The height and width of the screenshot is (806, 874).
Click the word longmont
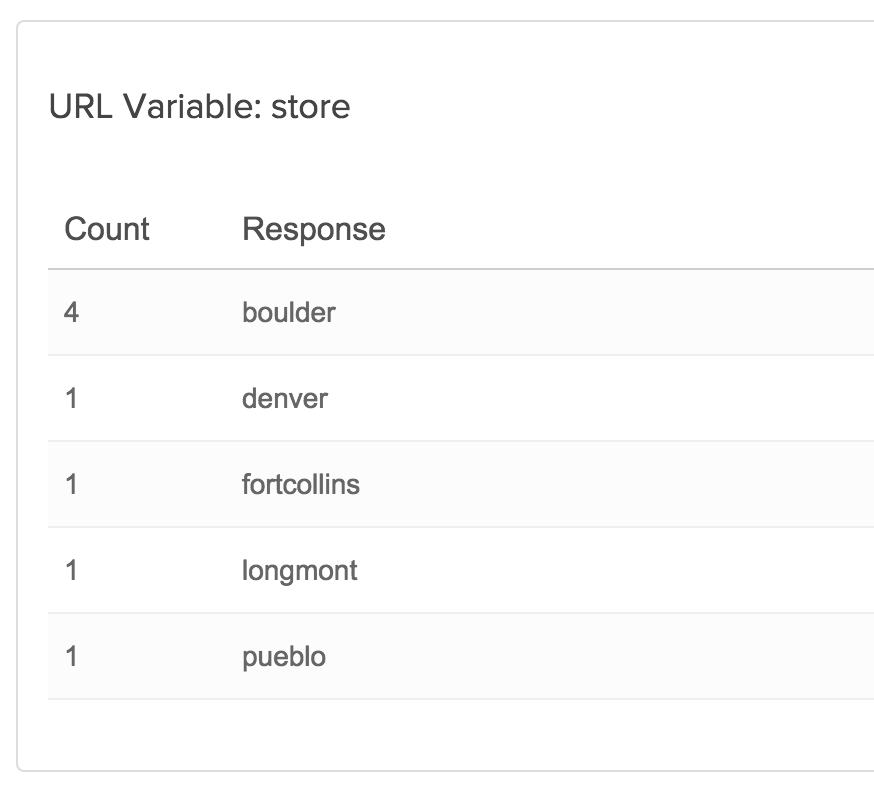[300, 571]
